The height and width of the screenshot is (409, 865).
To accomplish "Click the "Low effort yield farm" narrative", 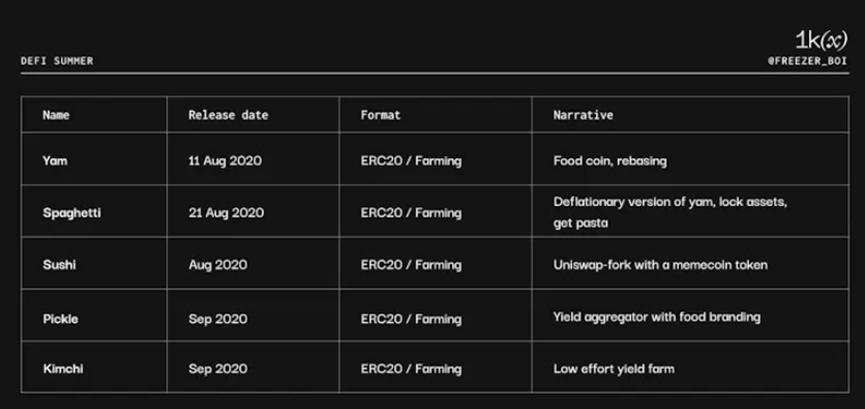I will (x=613, y=369).
